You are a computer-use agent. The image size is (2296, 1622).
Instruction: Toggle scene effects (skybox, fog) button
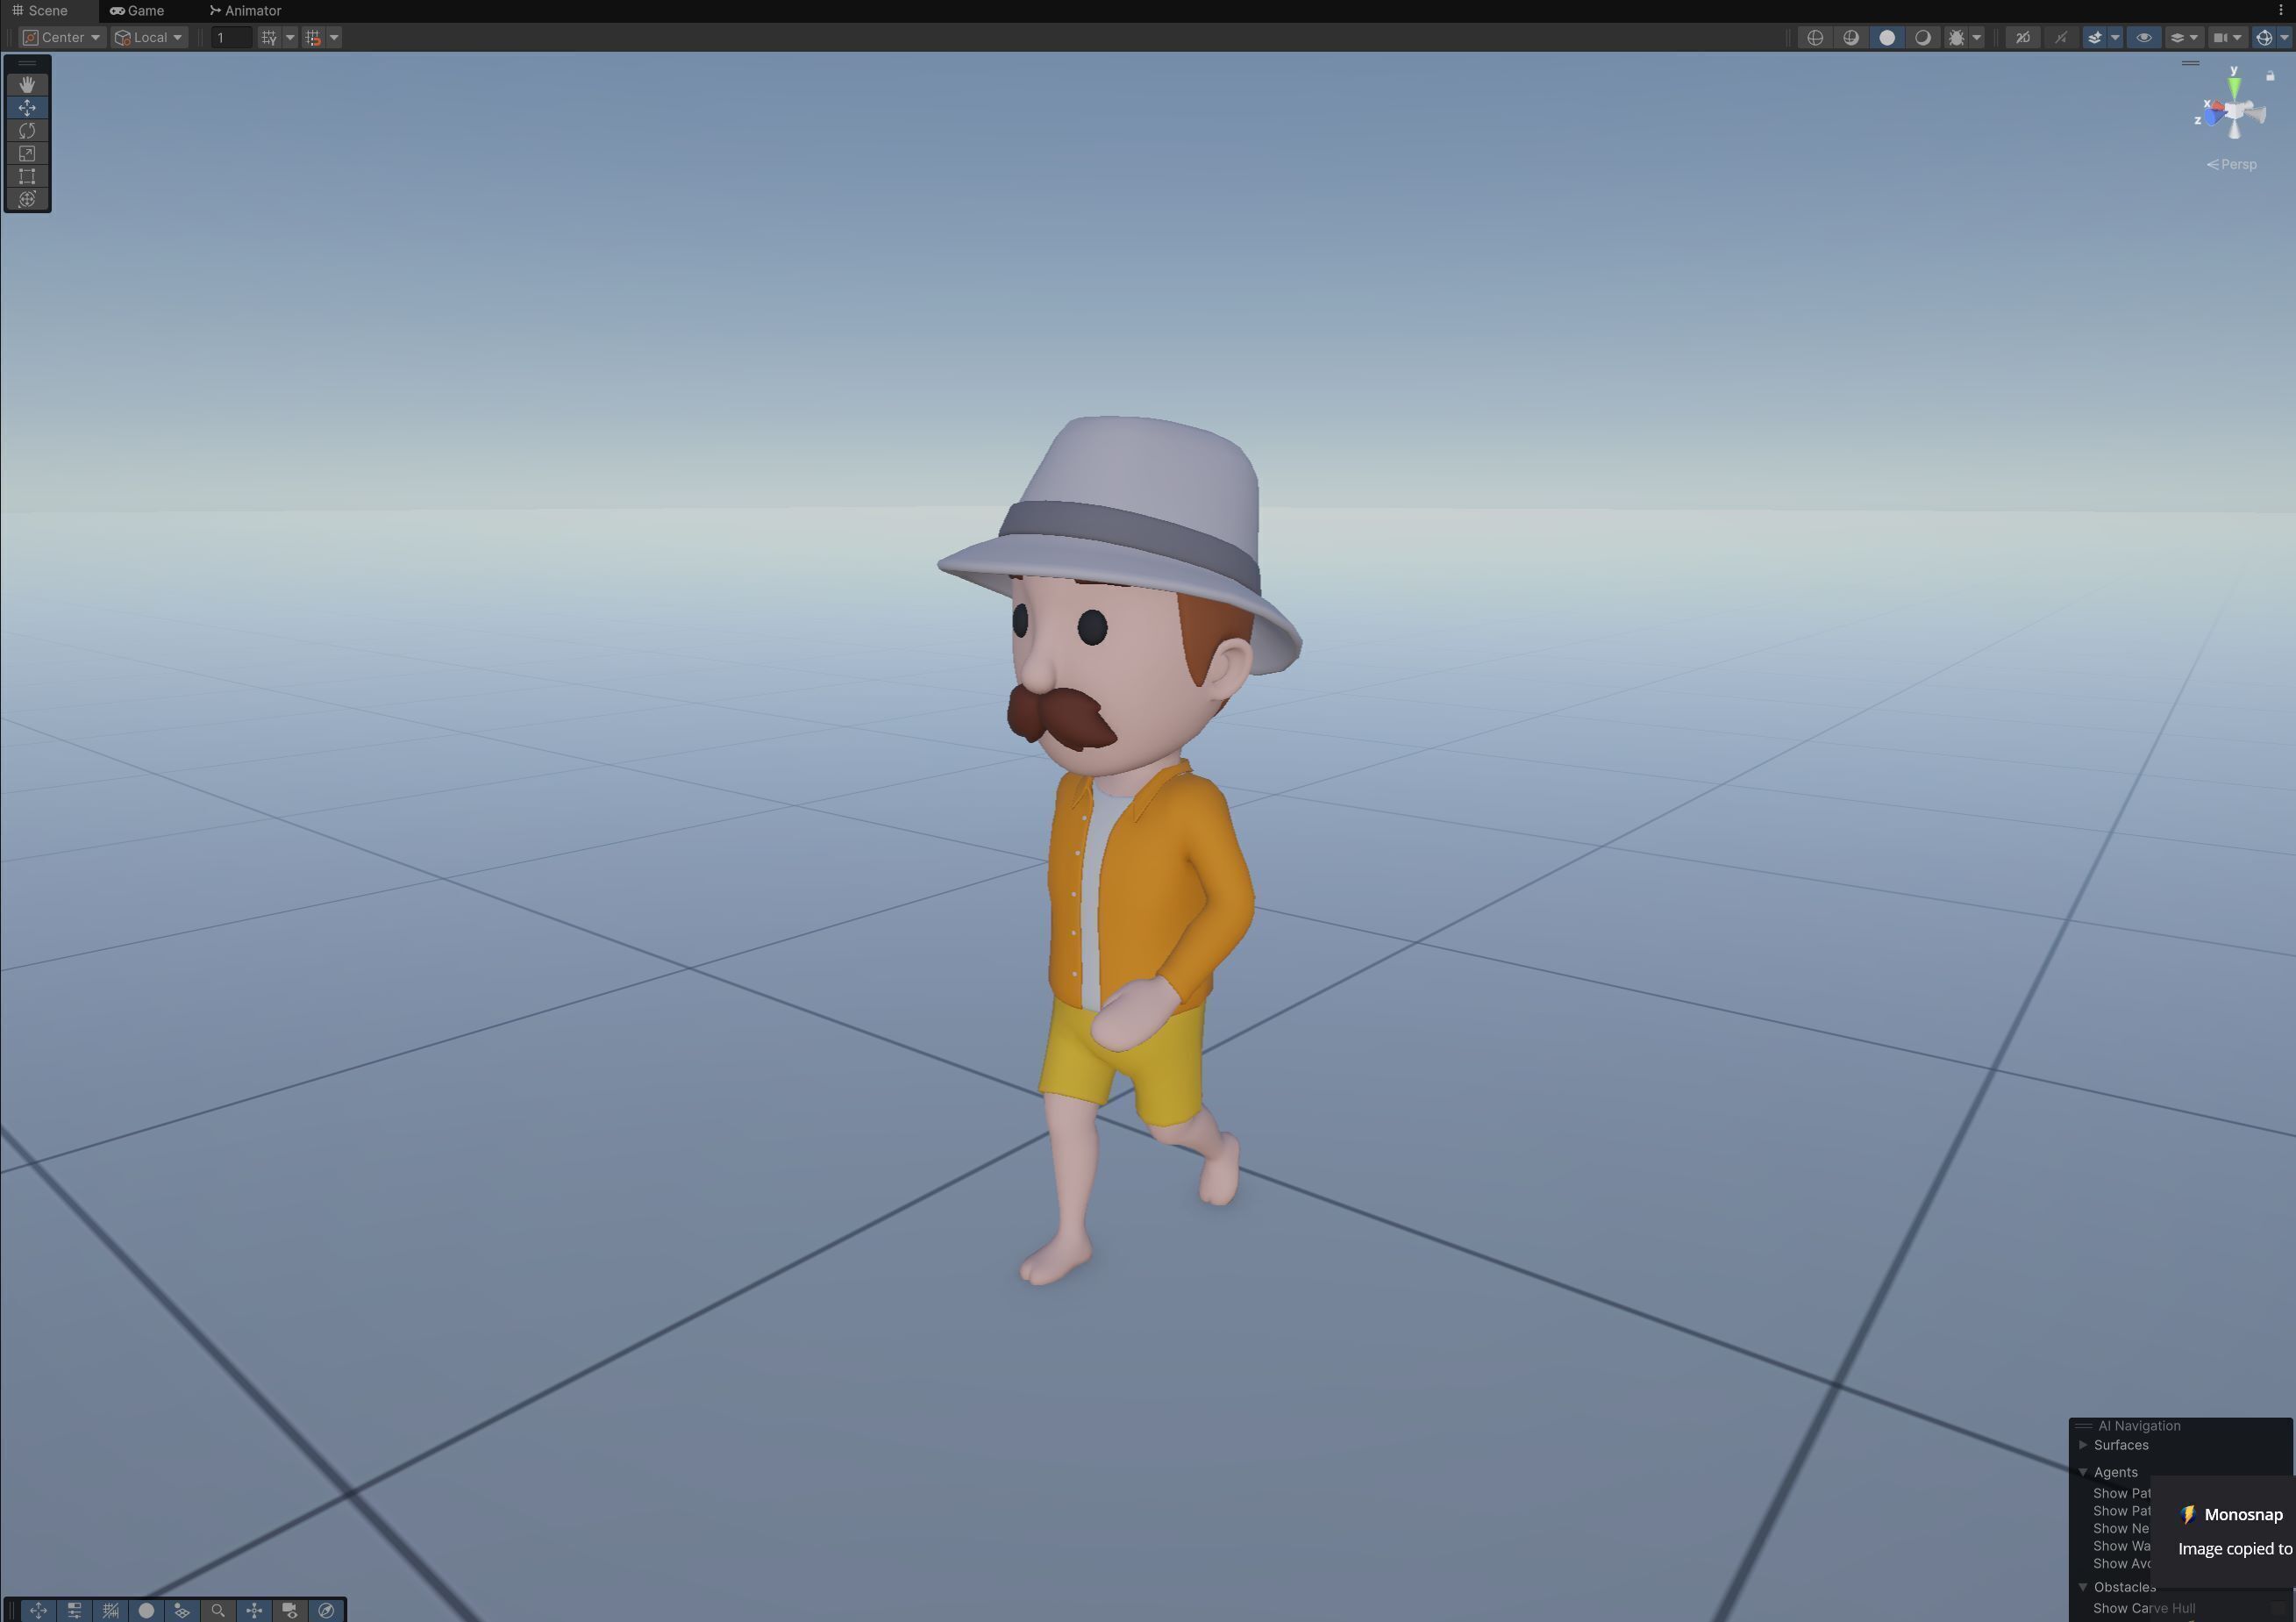pos(2094,37)
